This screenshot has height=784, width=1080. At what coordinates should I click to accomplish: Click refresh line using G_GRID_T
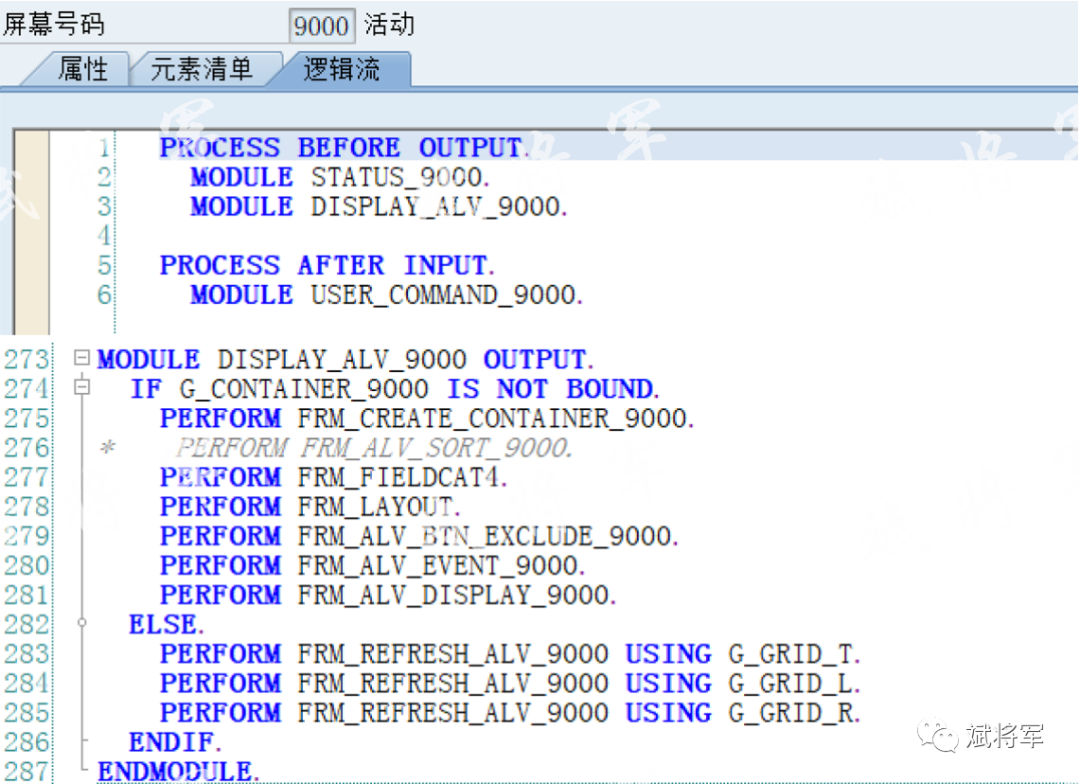coord(510,654)
